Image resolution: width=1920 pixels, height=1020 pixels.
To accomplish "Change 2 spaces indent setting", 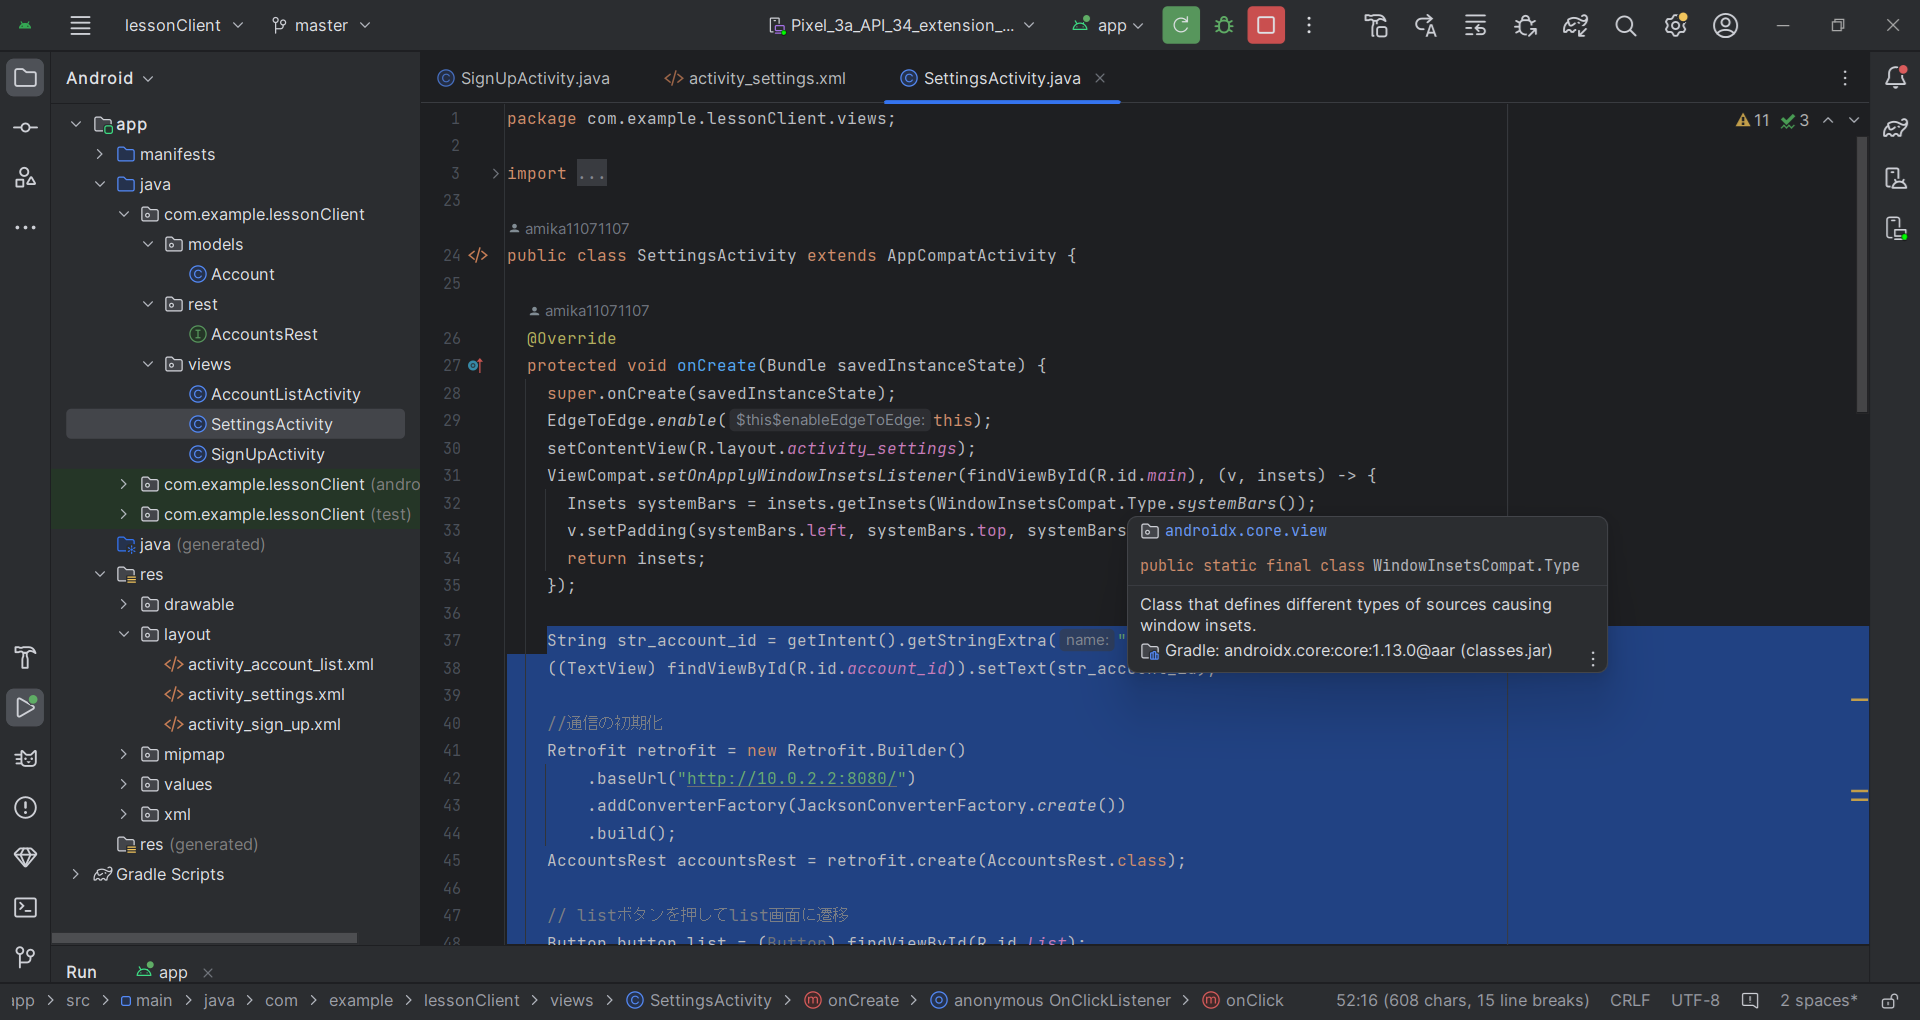I will [x=1818, y=1000].
